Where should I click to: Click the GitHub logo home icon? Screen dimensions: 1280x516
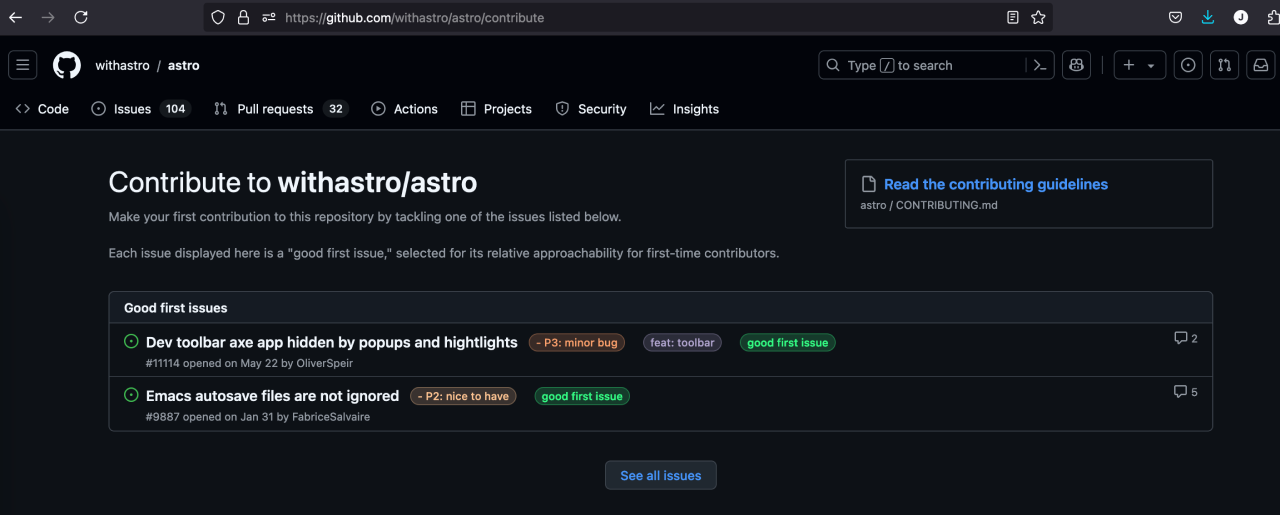pos(67,65)
